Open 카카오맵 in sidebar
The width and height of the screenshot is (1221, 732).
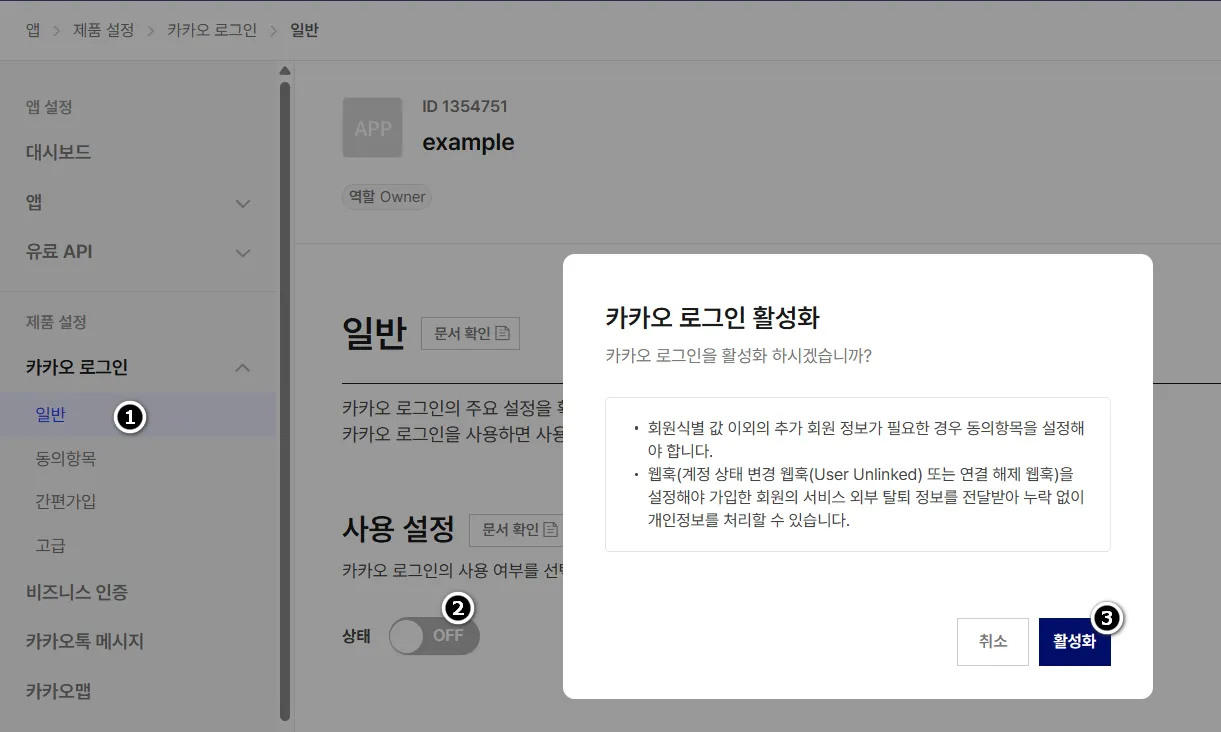point(58,691)
